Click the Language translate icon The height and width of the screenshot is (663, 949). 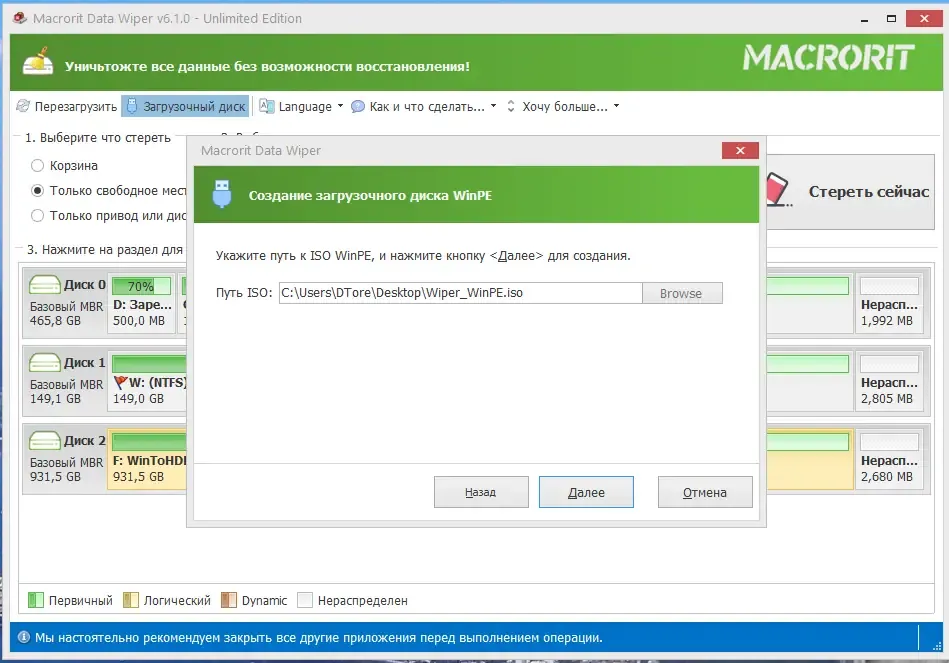[267, 106]
